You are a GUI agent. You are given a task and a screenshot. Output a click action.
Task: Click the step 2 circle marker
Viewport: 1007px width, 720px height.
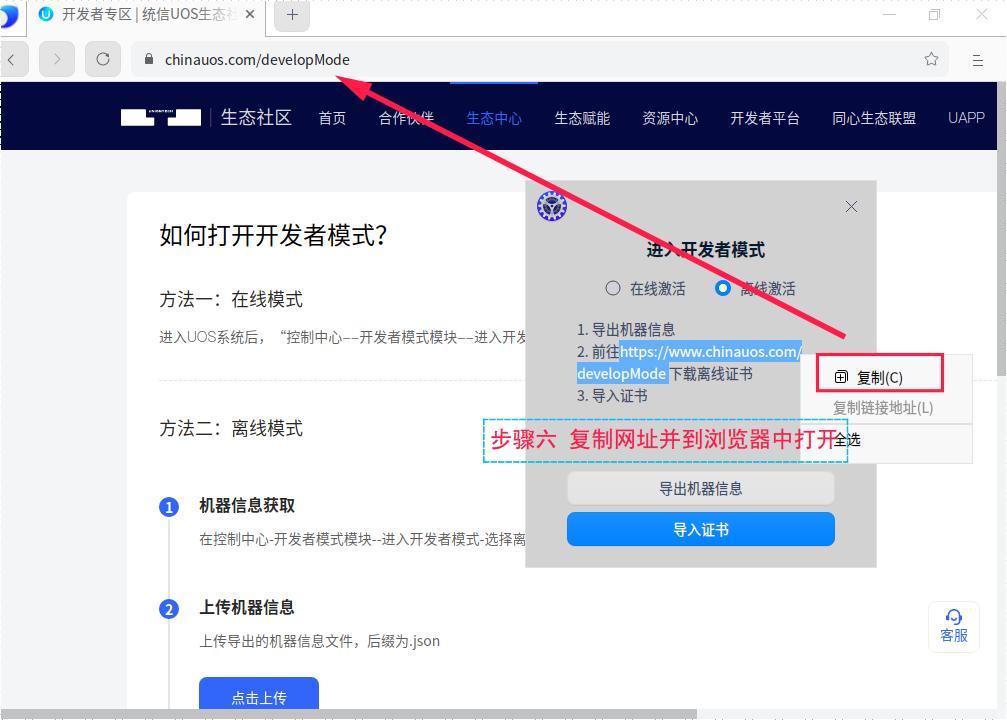tap(169, 609)
